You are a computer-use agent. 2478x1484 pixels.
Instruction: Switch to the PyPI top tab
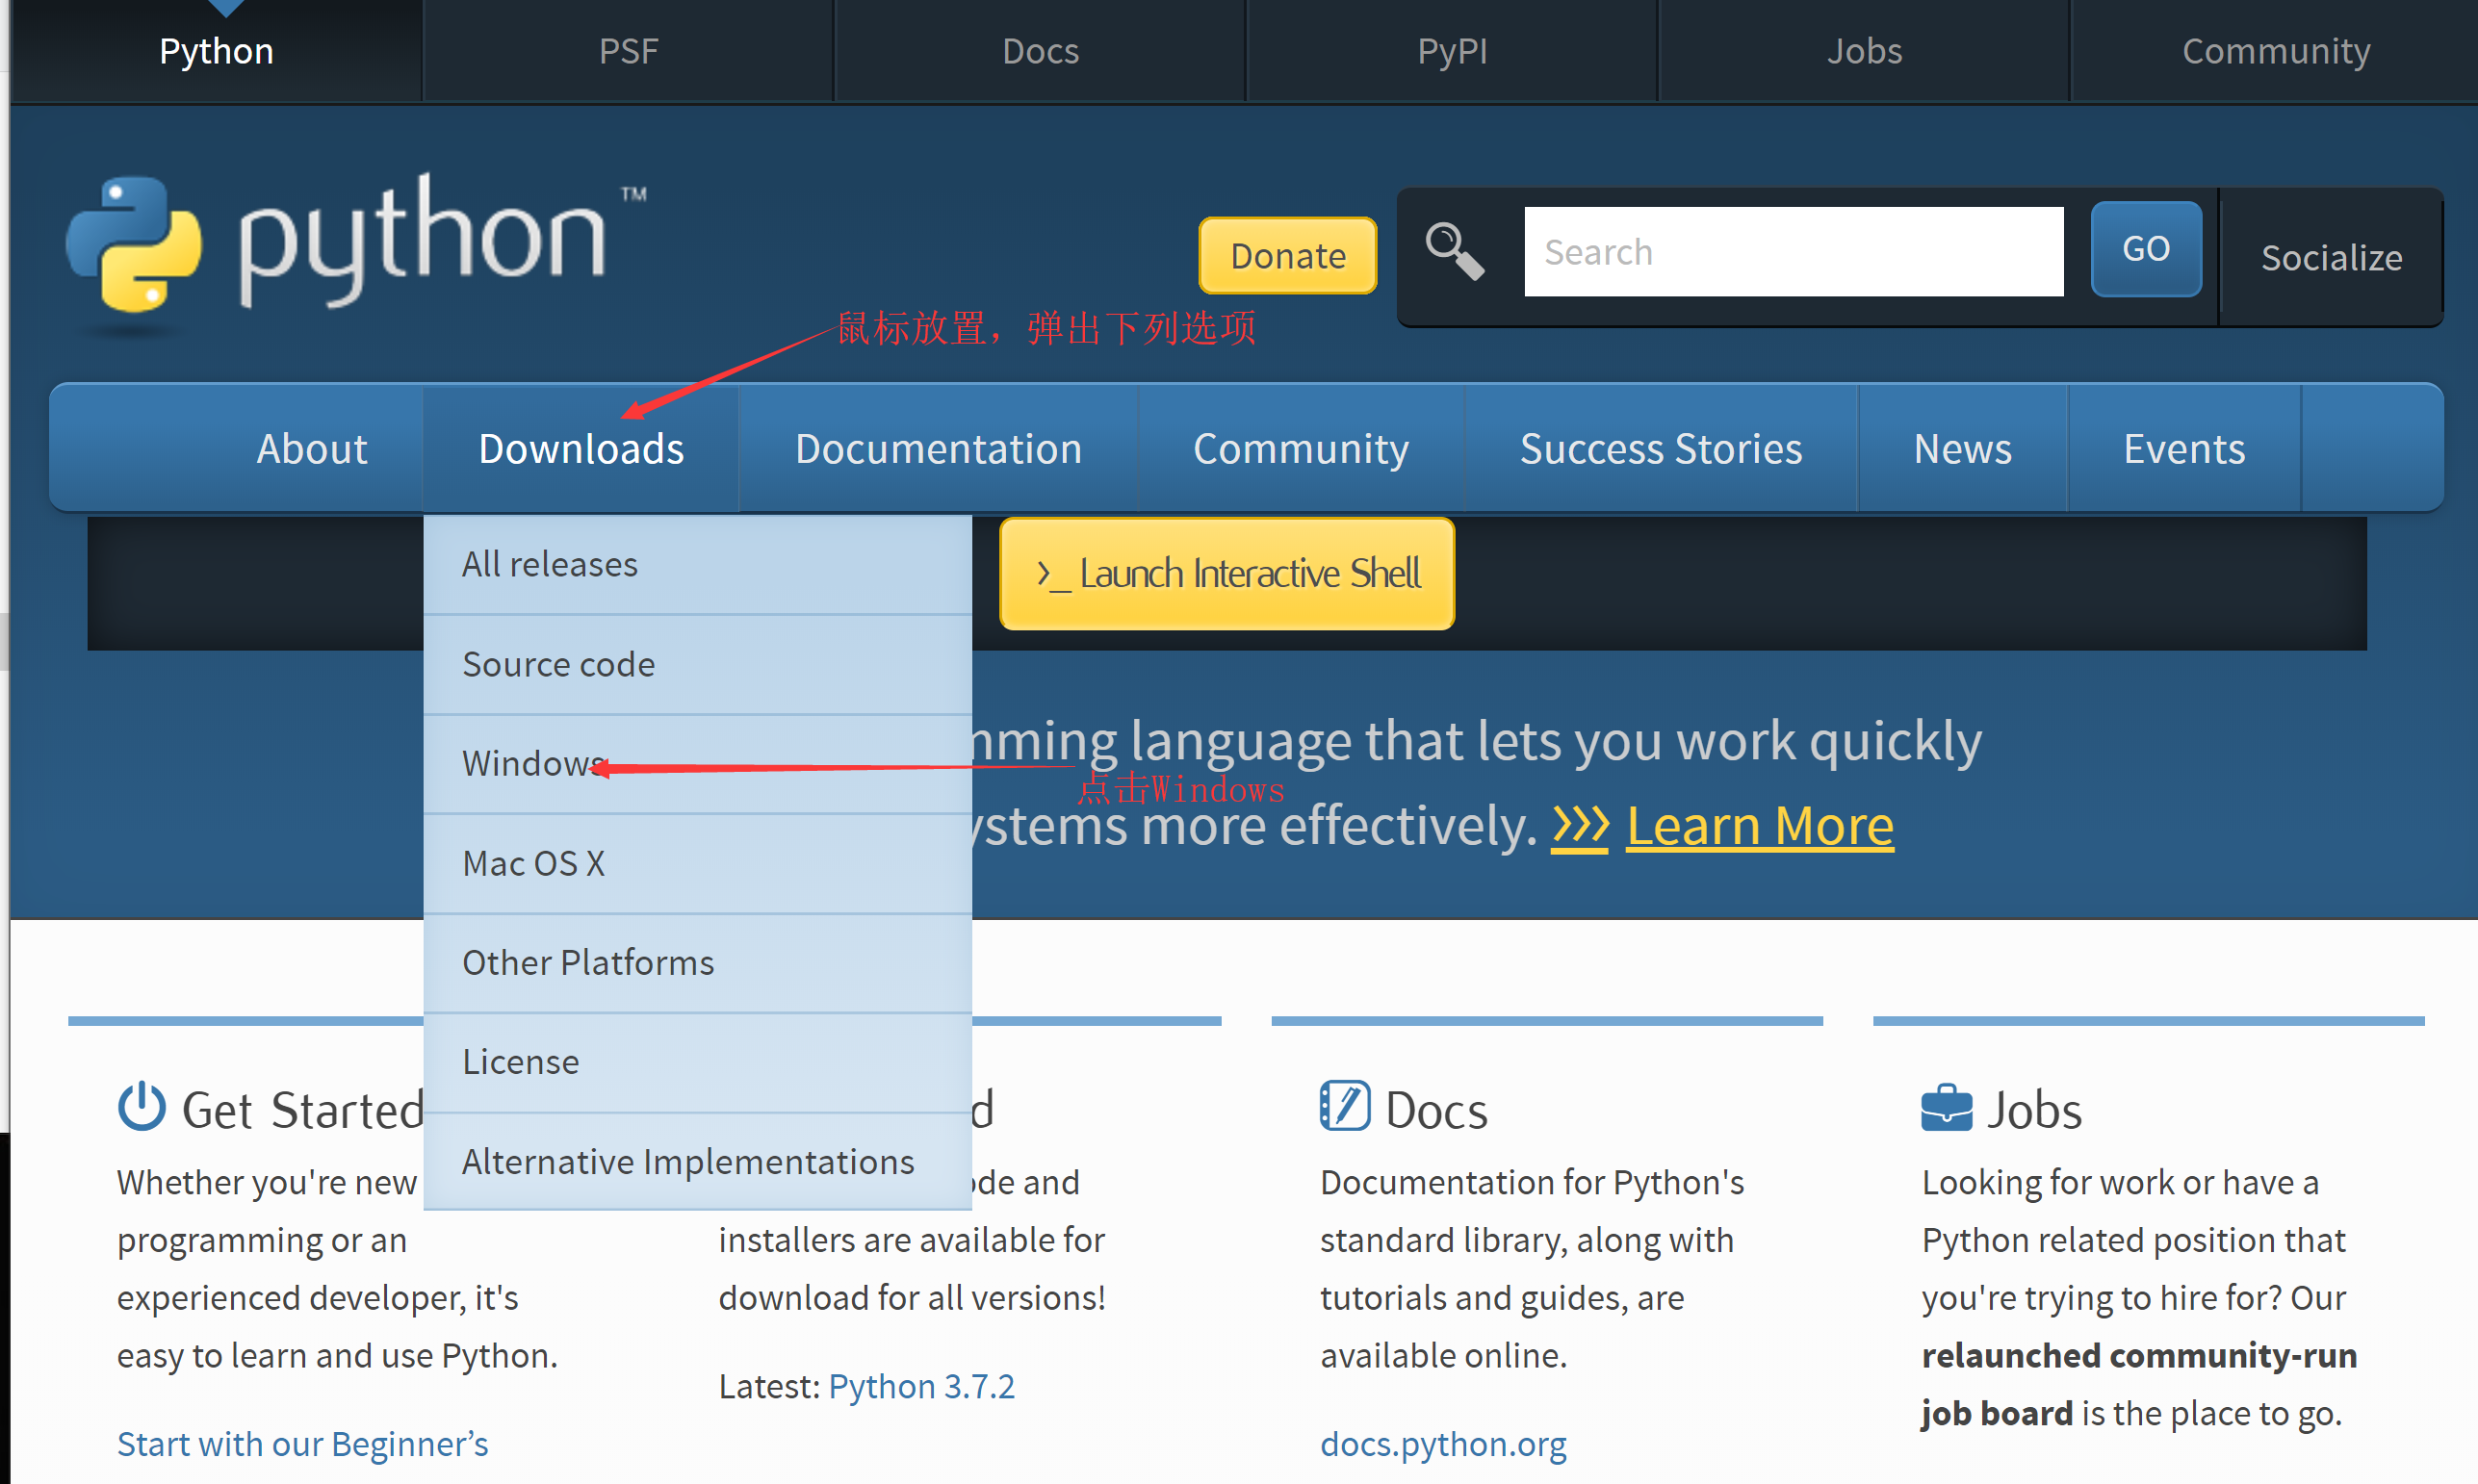[1452, 51]
